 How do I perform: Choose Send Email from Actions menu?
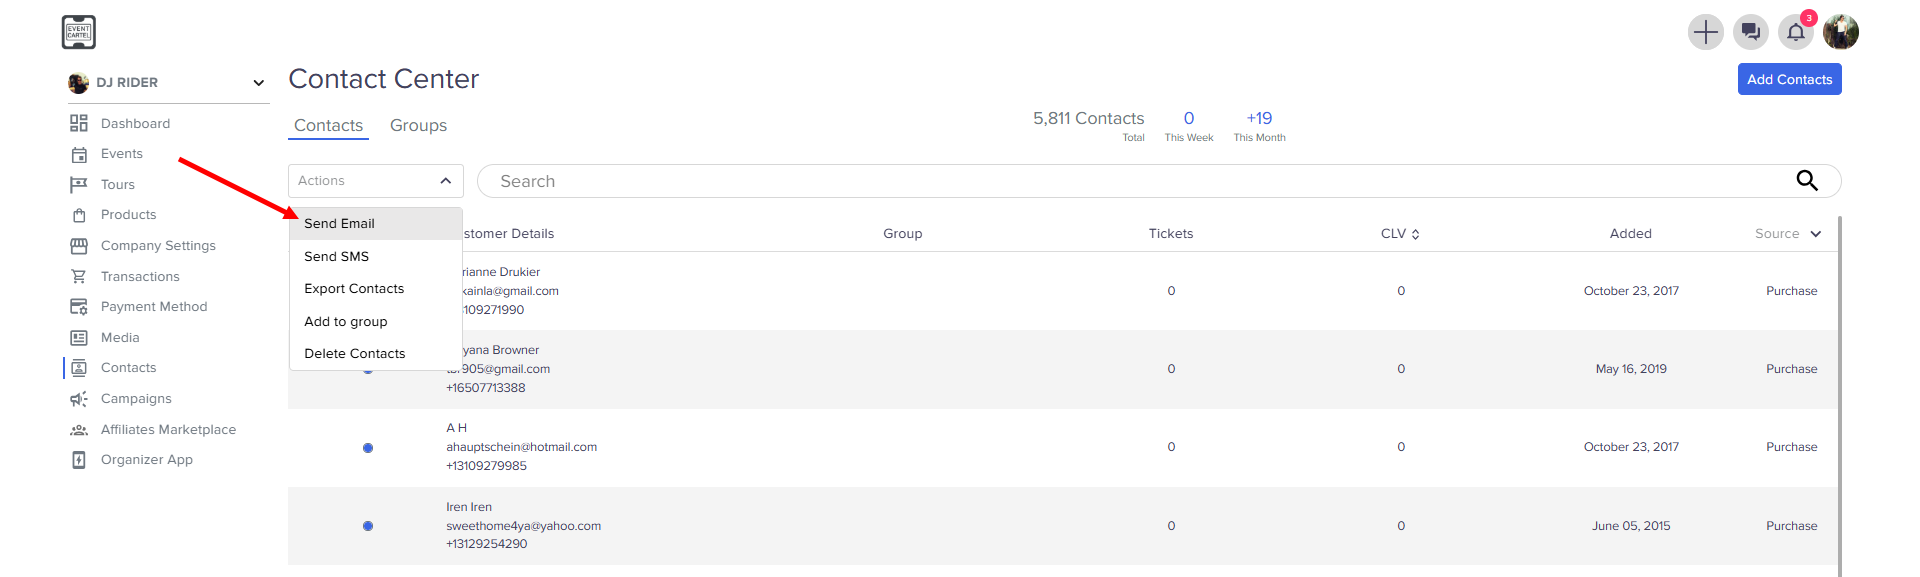pos(376,224)
